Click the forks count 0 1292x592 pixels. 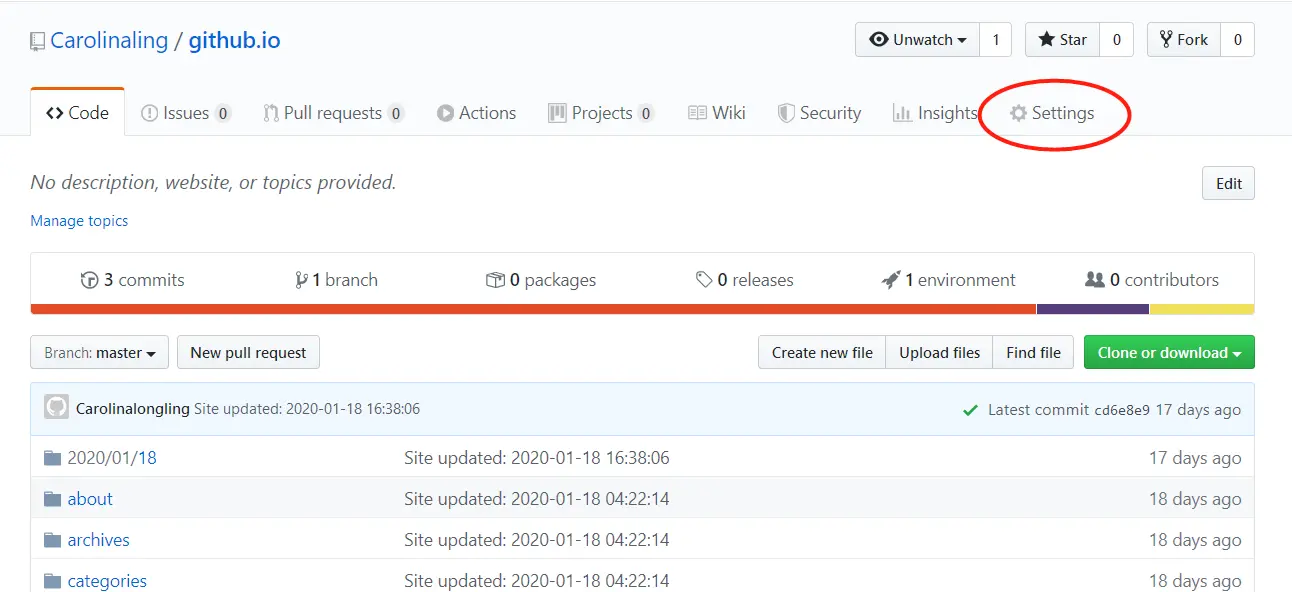[1237, 40]
